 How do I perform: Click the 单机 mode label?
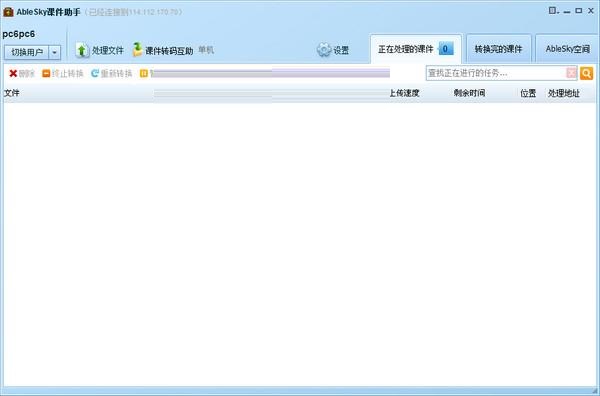(x=206, y=50)
